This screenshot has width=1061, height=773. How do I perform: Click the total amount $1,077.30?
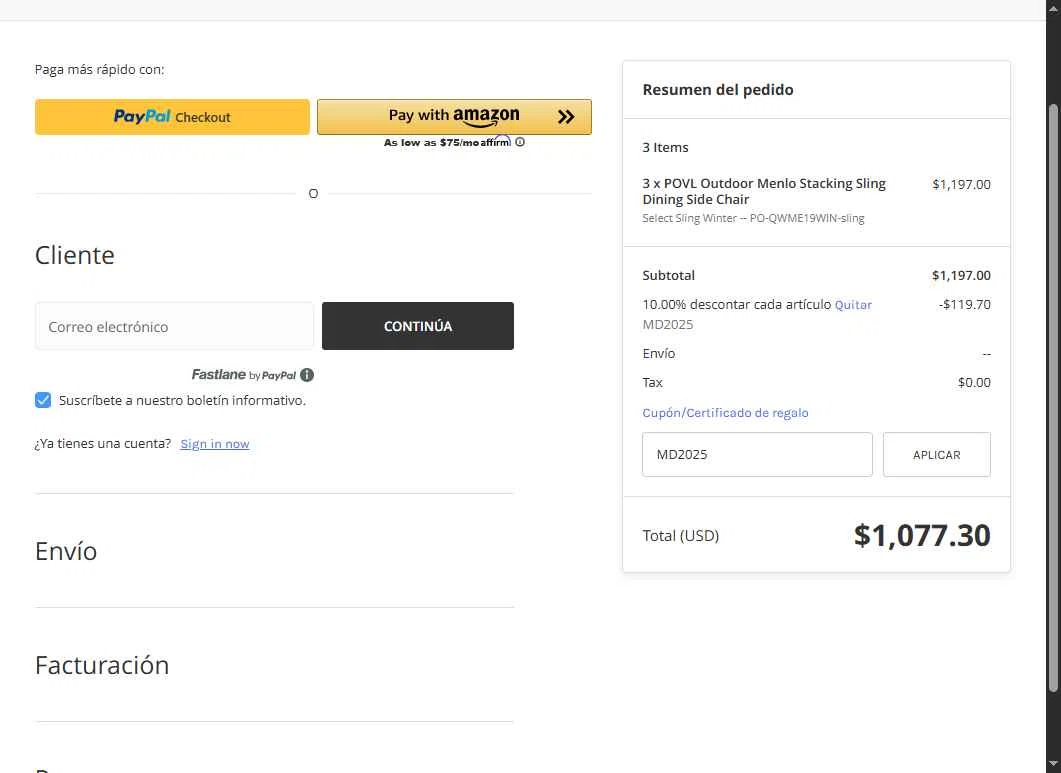(x=922, y=535)
